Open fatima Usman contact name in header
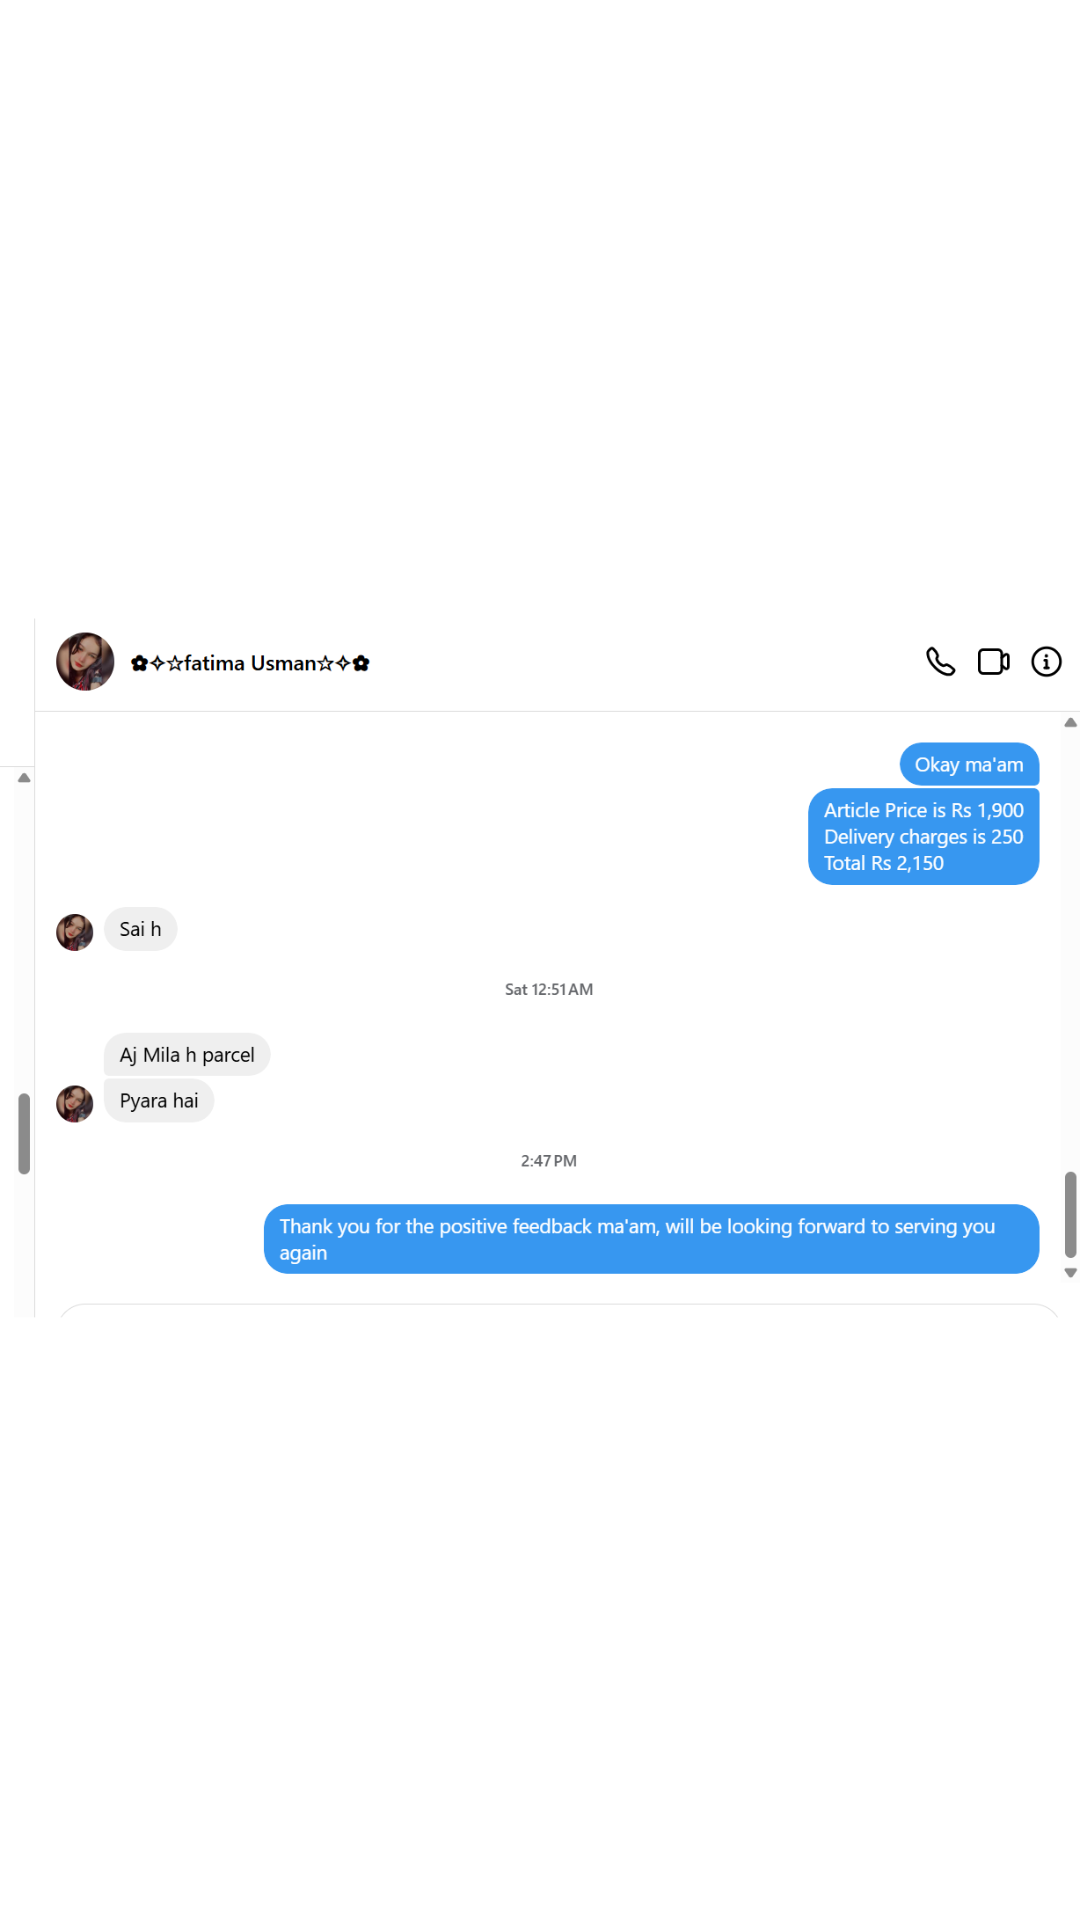The image size is (1080, 1920). click(x=250, y=663)
